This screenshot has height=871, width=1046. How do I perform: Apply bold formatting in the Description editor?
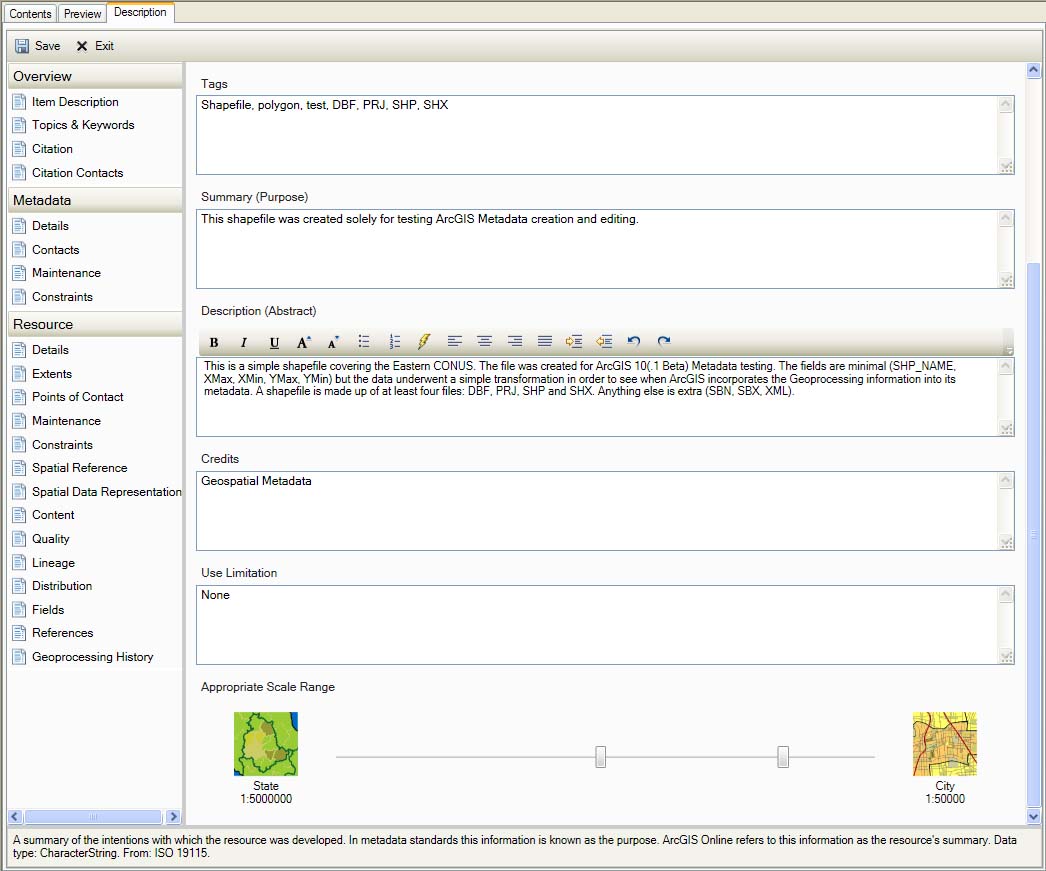pos(213,341)
